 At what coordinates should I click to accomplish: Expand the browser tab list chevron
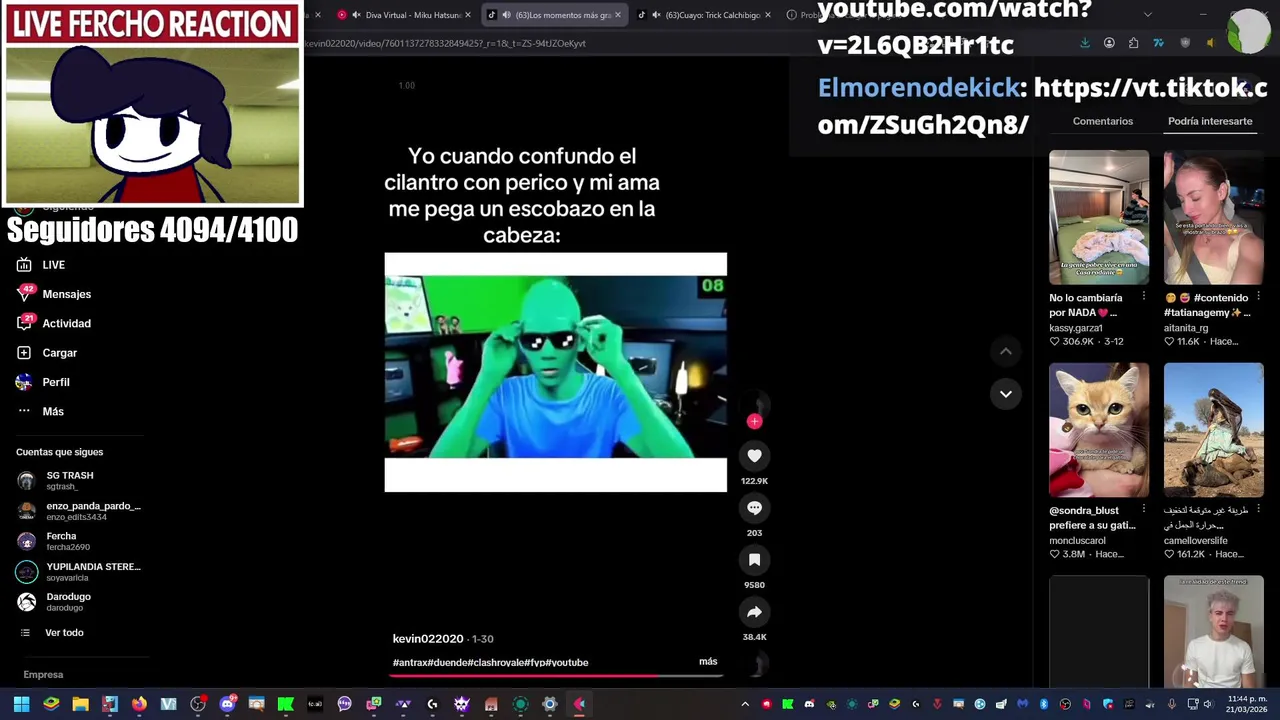(x=1147, y=15)
